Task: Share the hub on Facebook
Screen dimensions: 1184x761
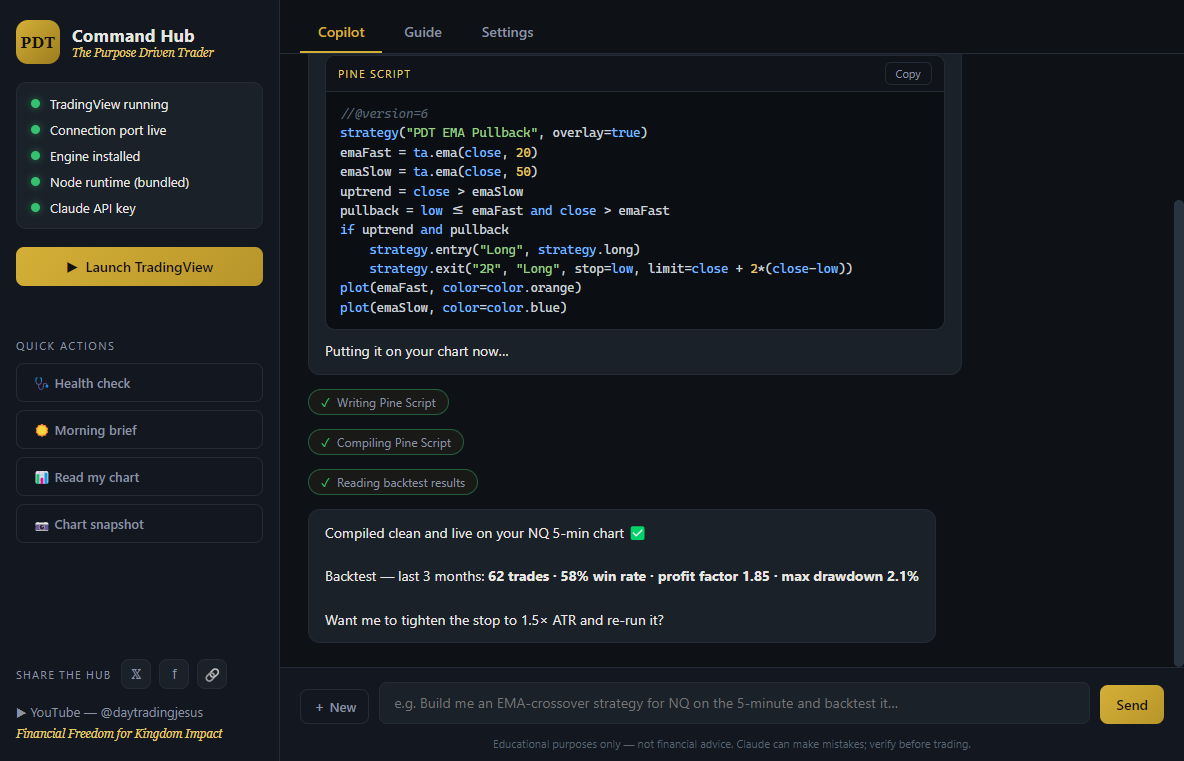Action: click(x=174, y=674)
